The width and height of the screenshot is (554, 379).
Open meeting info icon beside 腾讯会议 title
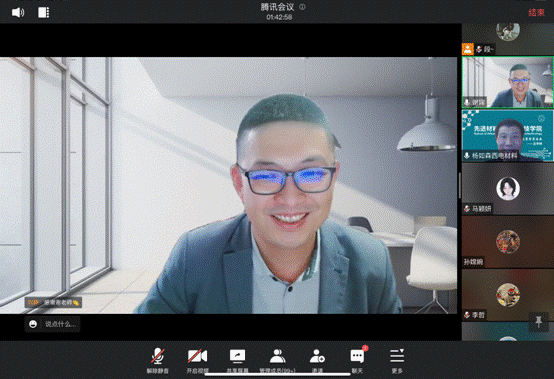coord(302,7)
